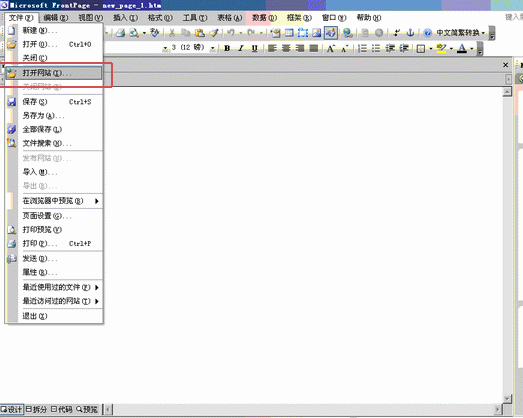
Task: Toggle Italic formatting
Action: pos(241,48)
